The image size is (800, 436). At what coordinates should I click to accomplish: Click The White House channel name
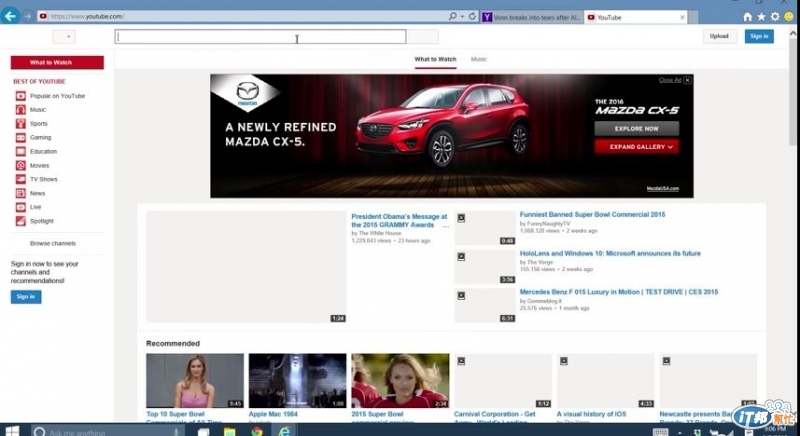coord(380,233)
